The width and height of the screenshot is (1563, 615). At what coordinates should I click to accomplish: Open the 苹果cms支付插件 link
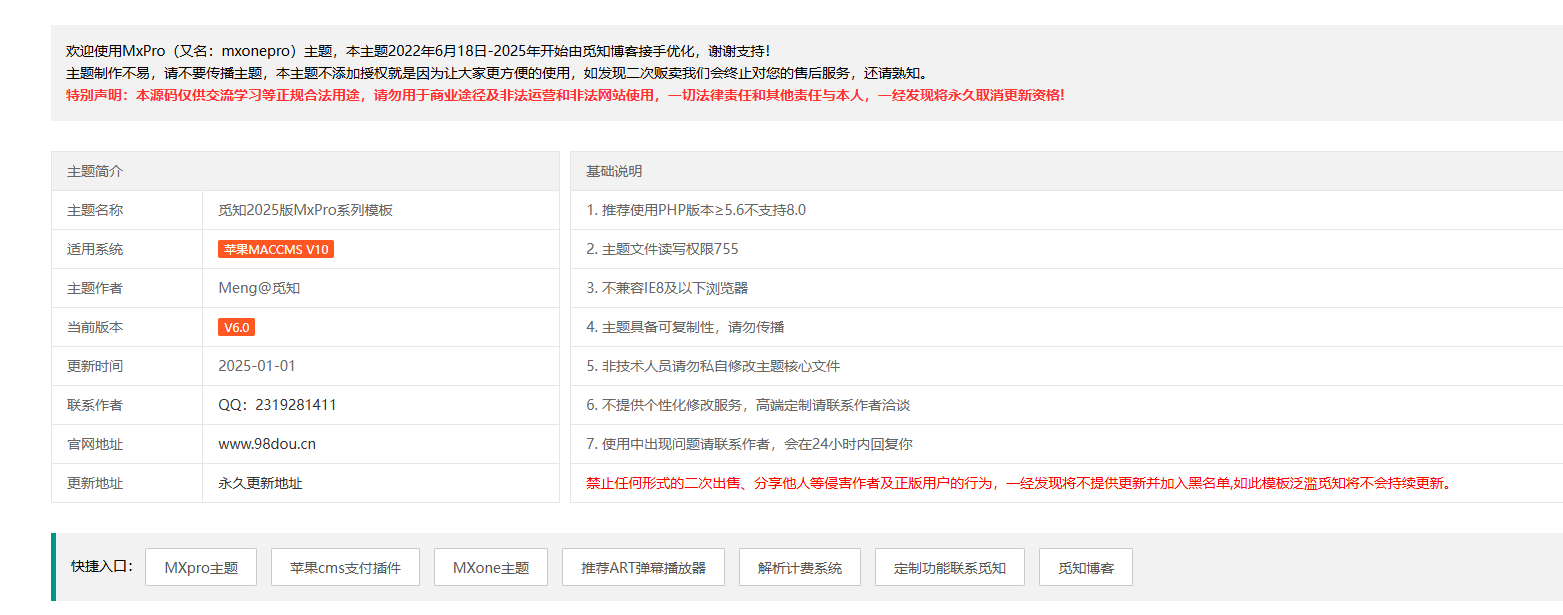[x=345, y=566]
